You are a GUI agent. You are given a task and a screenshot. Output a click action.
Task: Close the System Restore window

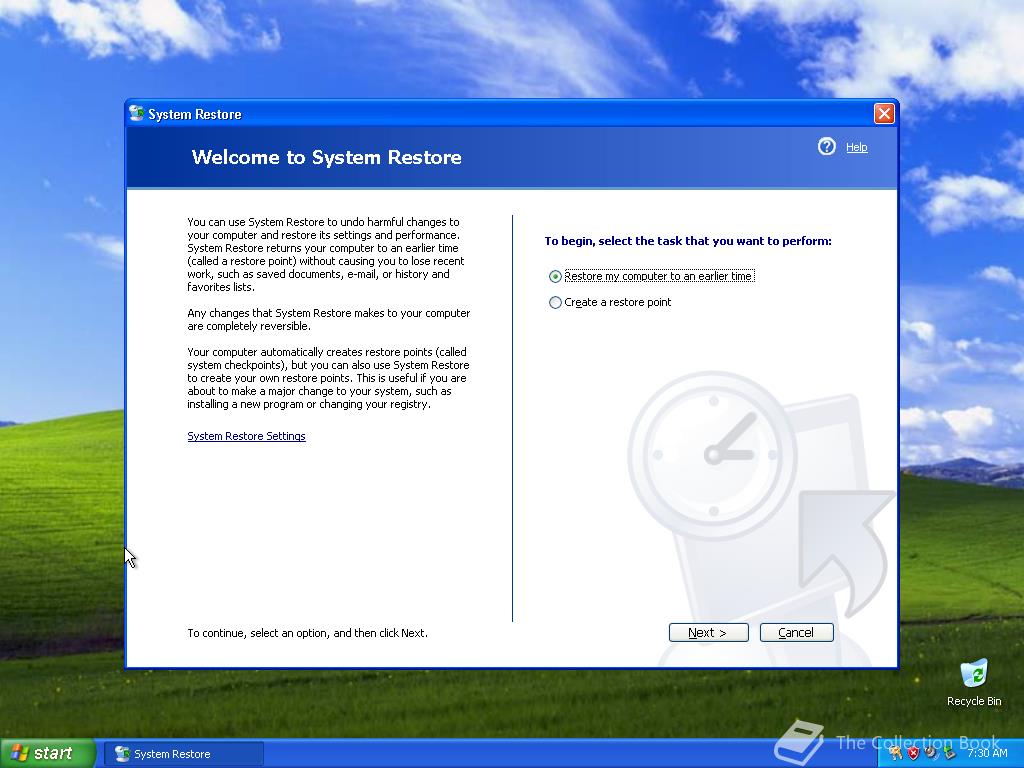point(884,114)
